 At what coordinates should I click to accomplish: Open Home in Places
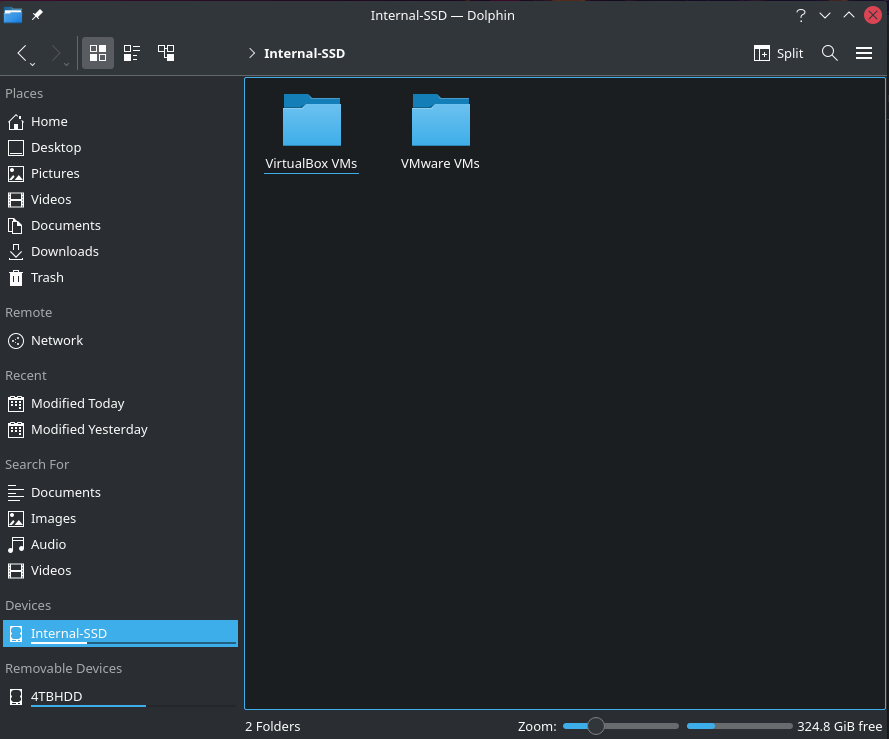coord(120,121)
